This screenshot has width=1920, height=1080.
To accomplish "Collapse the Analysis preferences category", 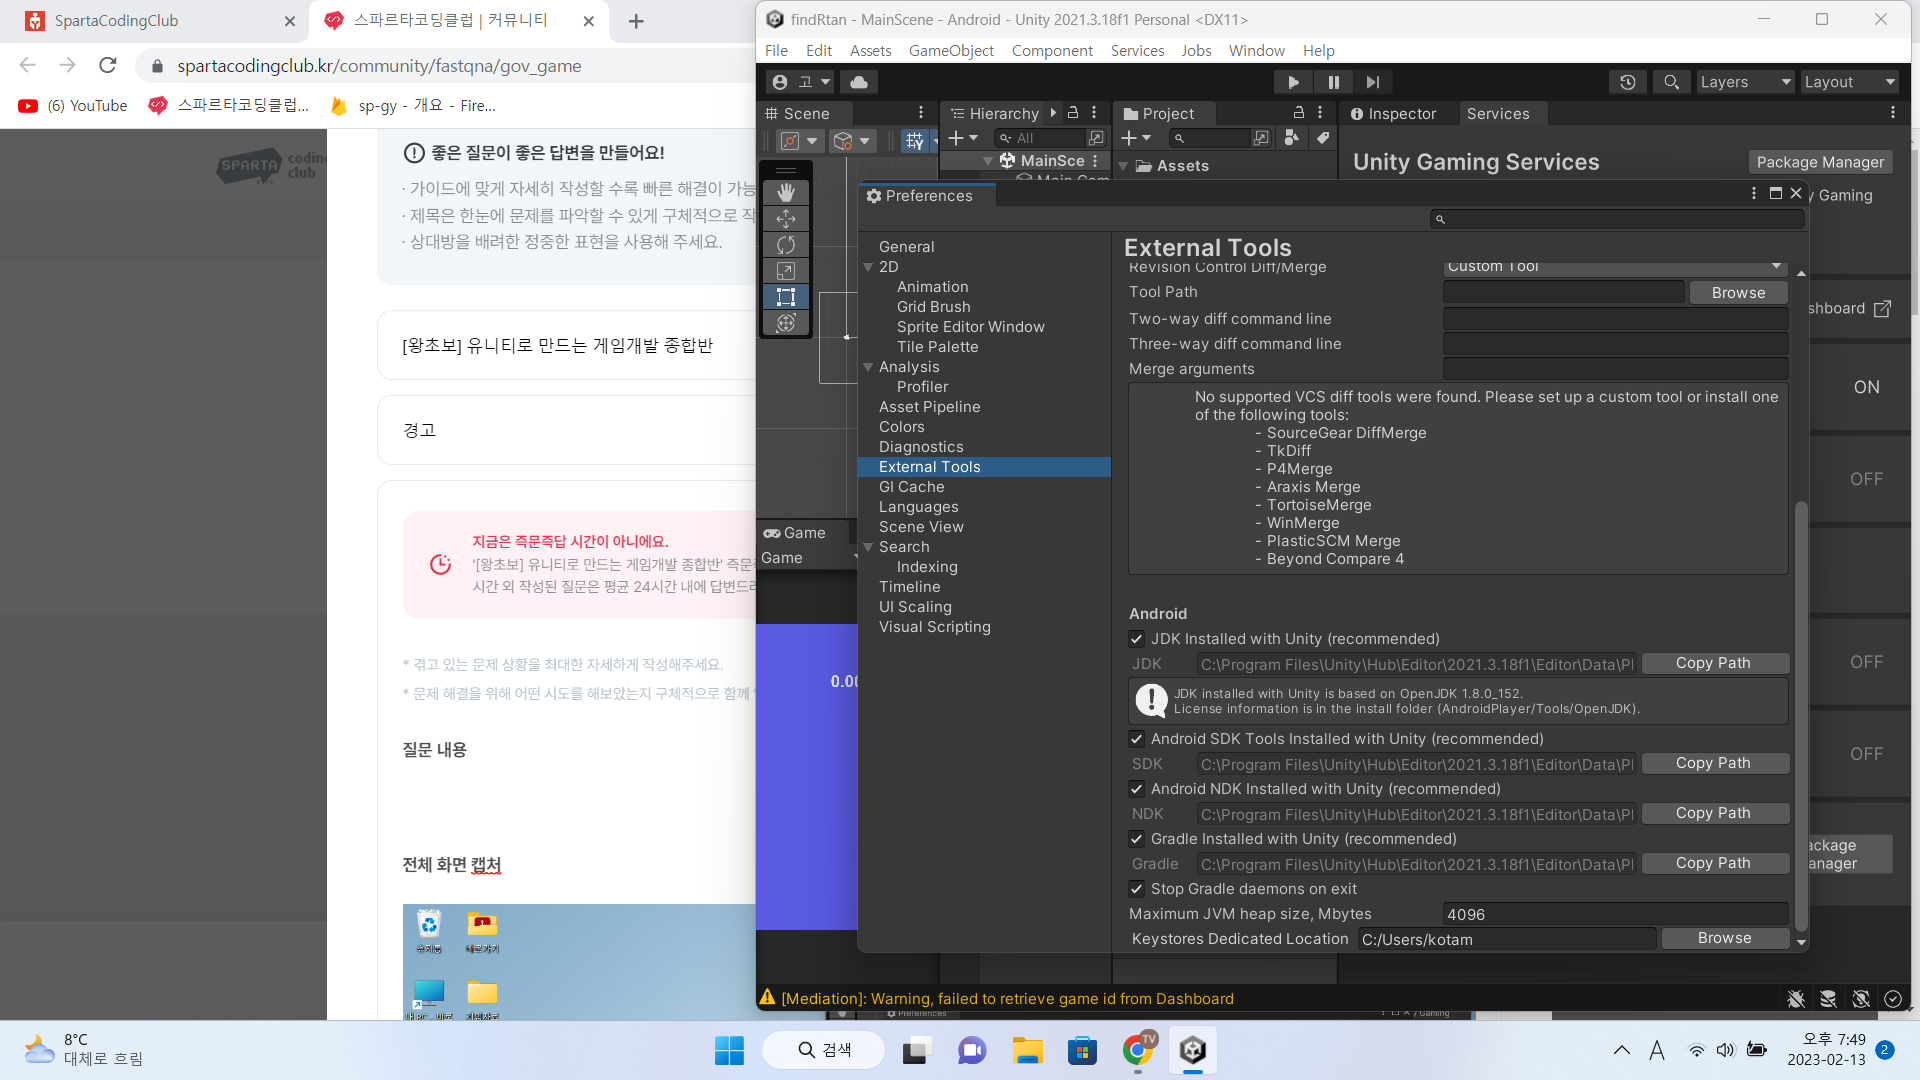I will tap(868, 367).
